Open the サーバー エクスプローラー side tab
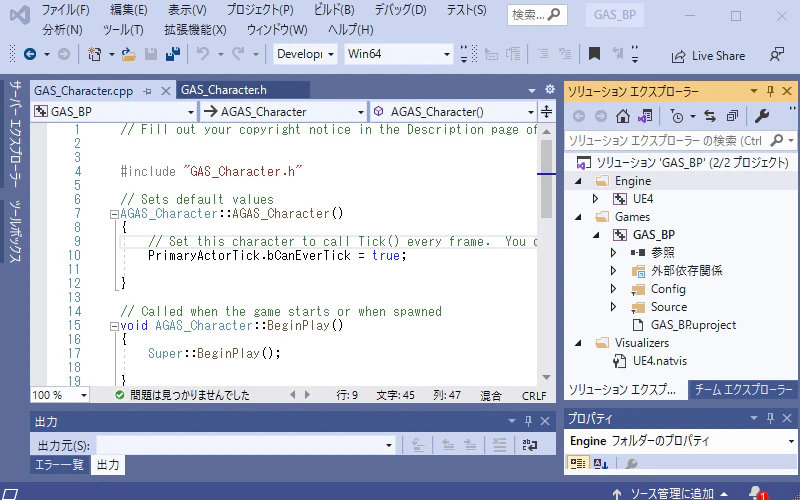800x500 pixels. (x=15, y=134)
